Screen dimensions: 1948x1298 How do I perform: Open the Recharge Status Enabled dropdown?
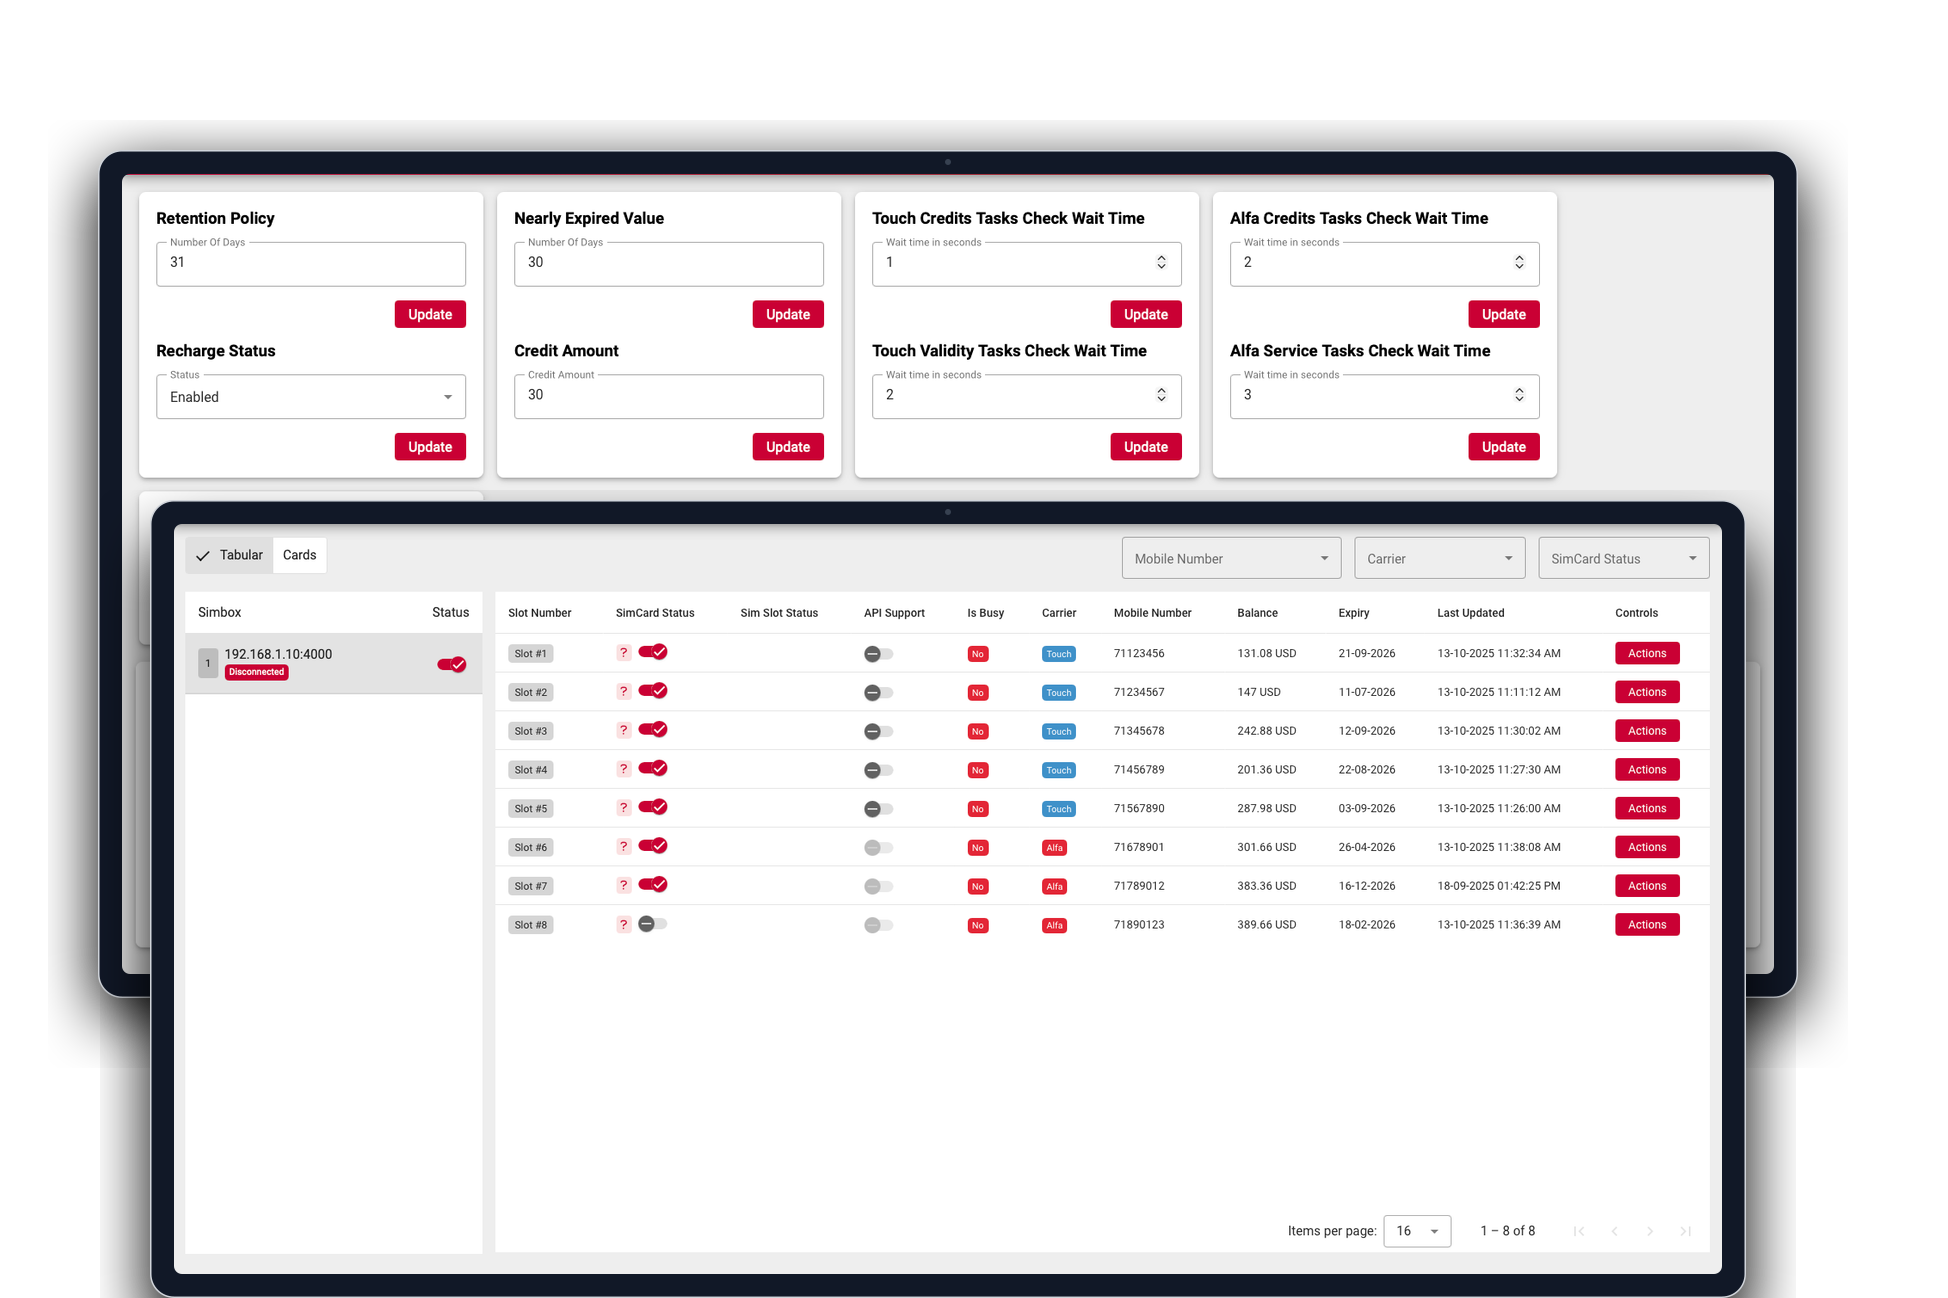[x=311, y=397]
